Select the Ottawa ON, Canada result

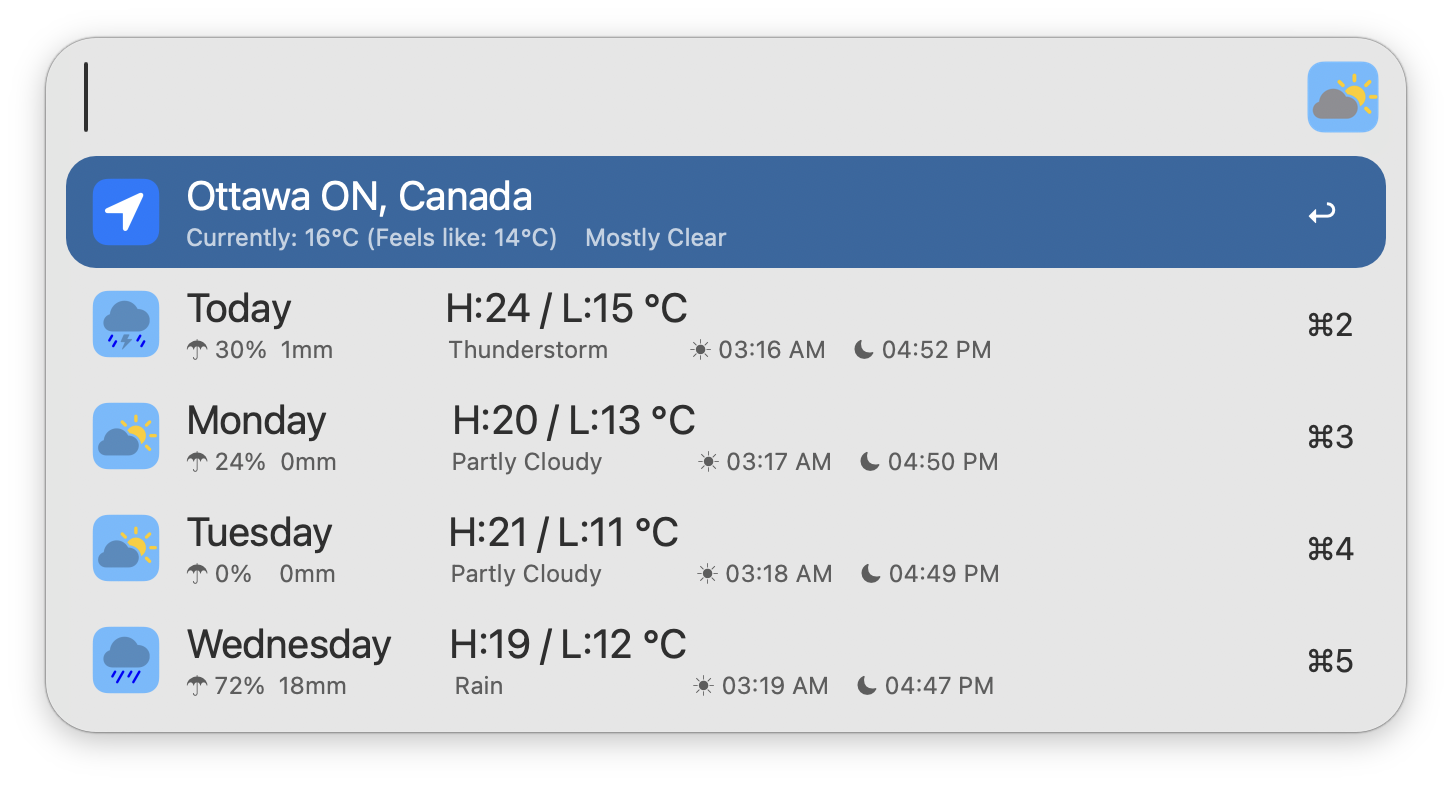[x=359, y=197]
